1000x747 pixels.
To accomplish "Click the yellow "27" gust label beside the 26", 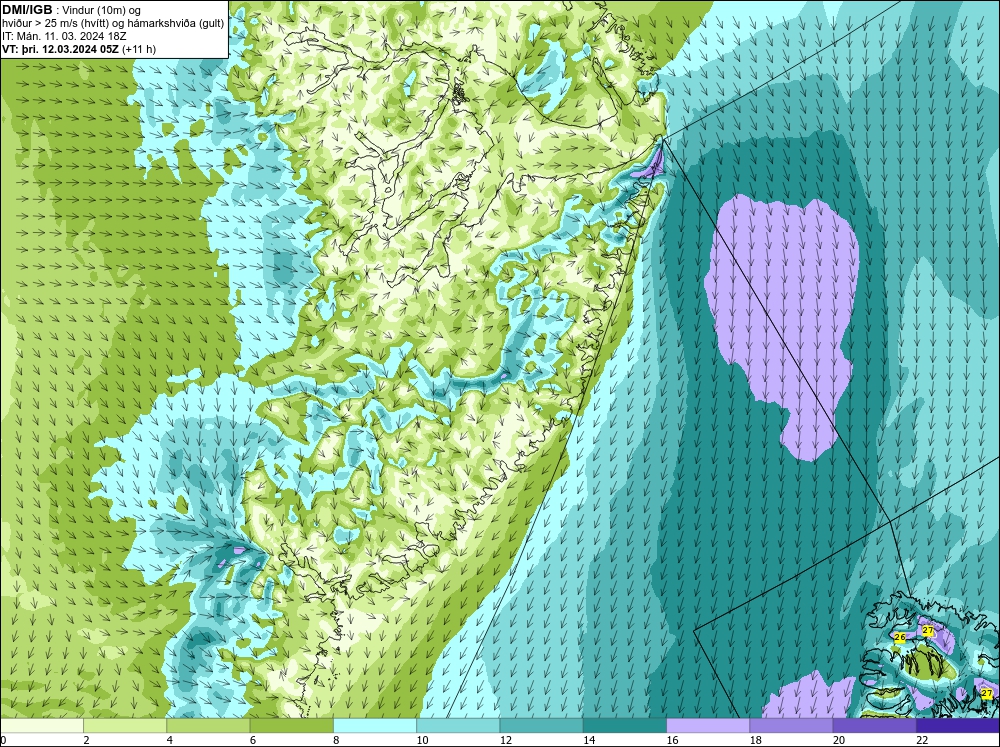I will (x=928, y=630).
